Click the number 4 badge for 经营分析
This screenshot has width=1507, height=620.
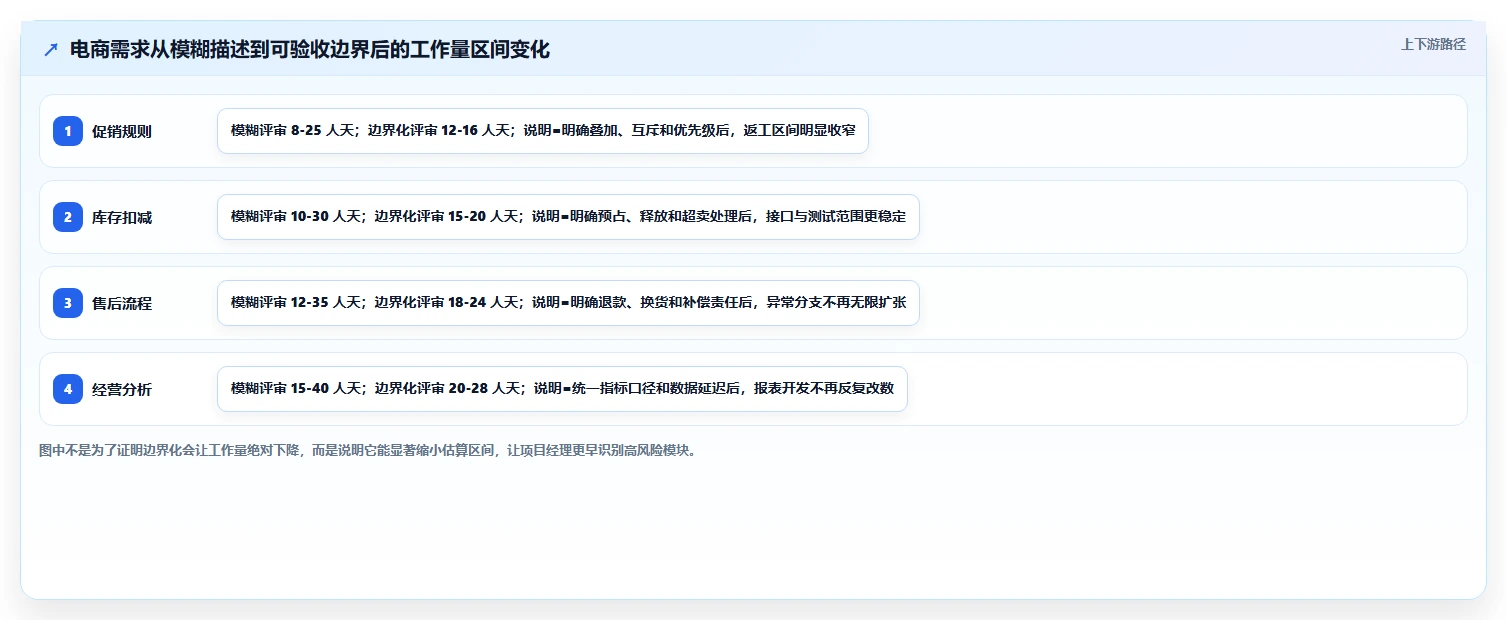click(x=68, y=389)
